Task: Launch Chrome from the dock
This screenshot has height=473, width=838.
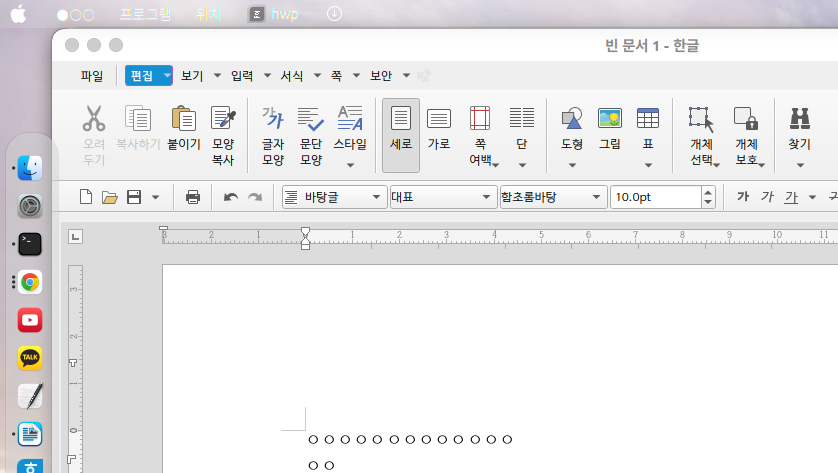Action: pos(30,282)
